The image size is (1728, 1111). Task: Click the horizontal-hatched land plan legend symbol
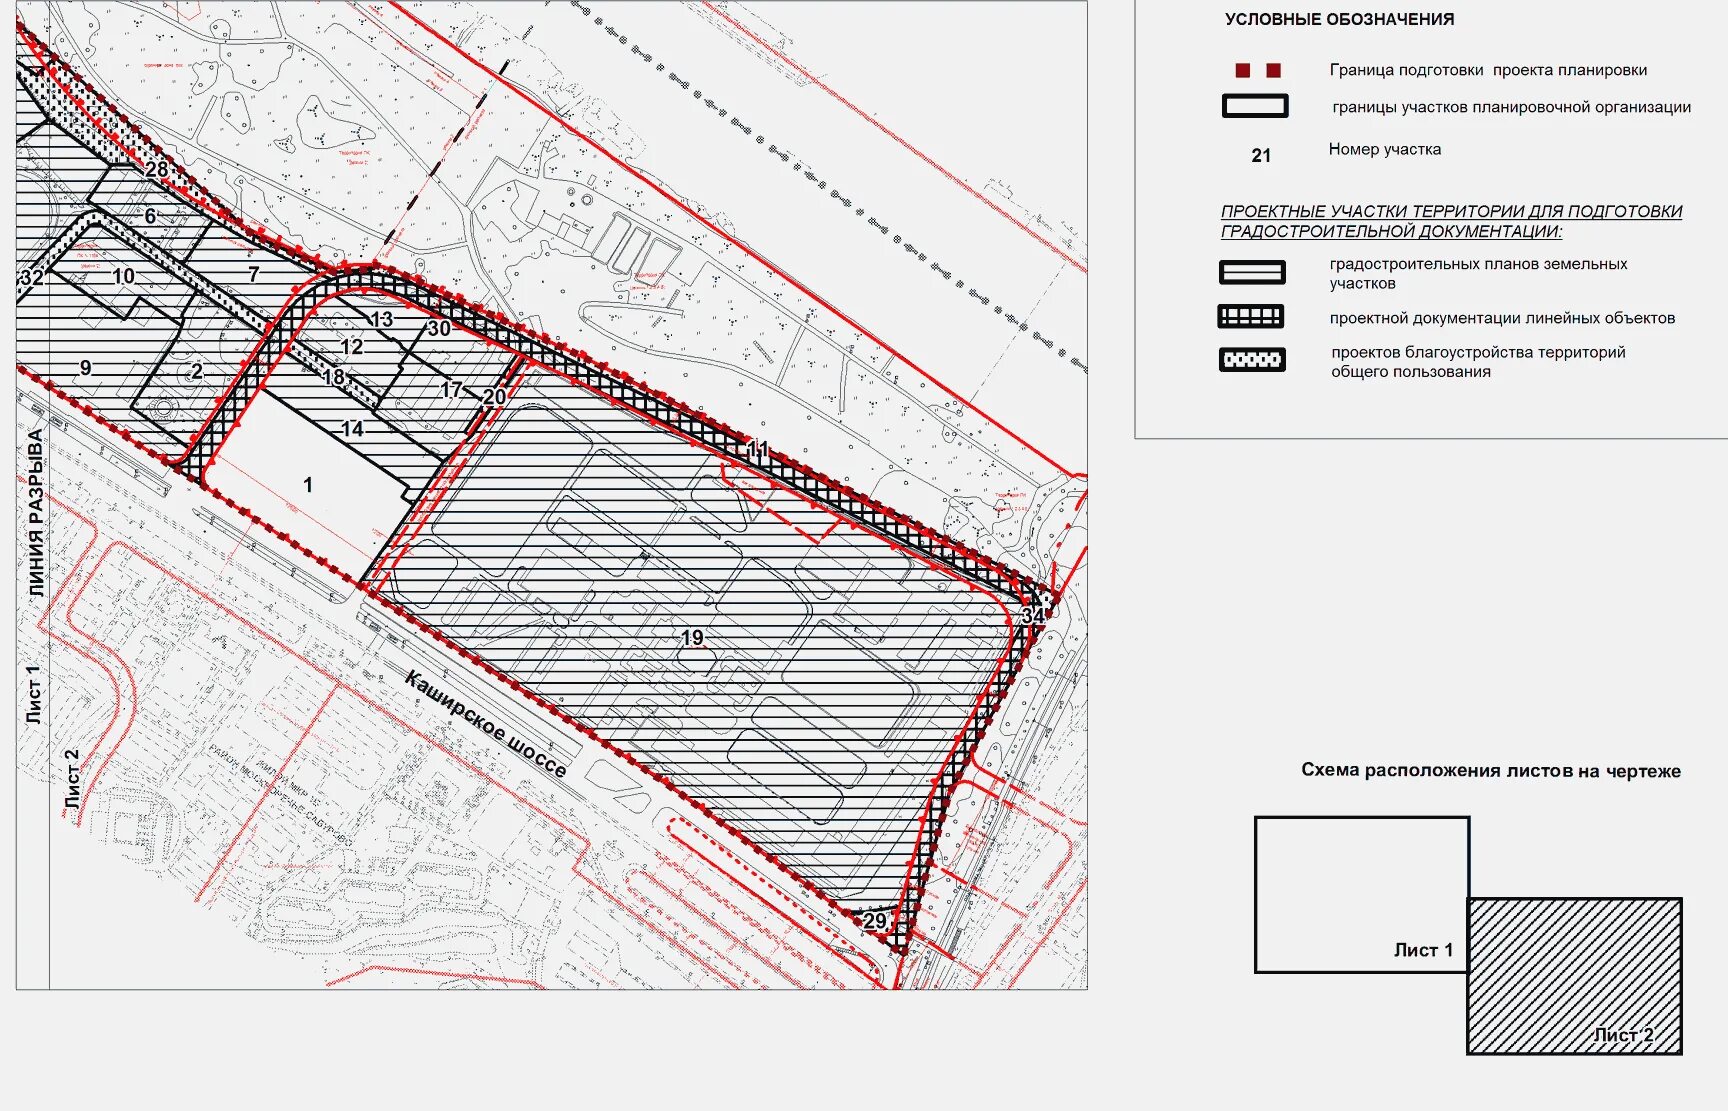tap(1252, 272)
